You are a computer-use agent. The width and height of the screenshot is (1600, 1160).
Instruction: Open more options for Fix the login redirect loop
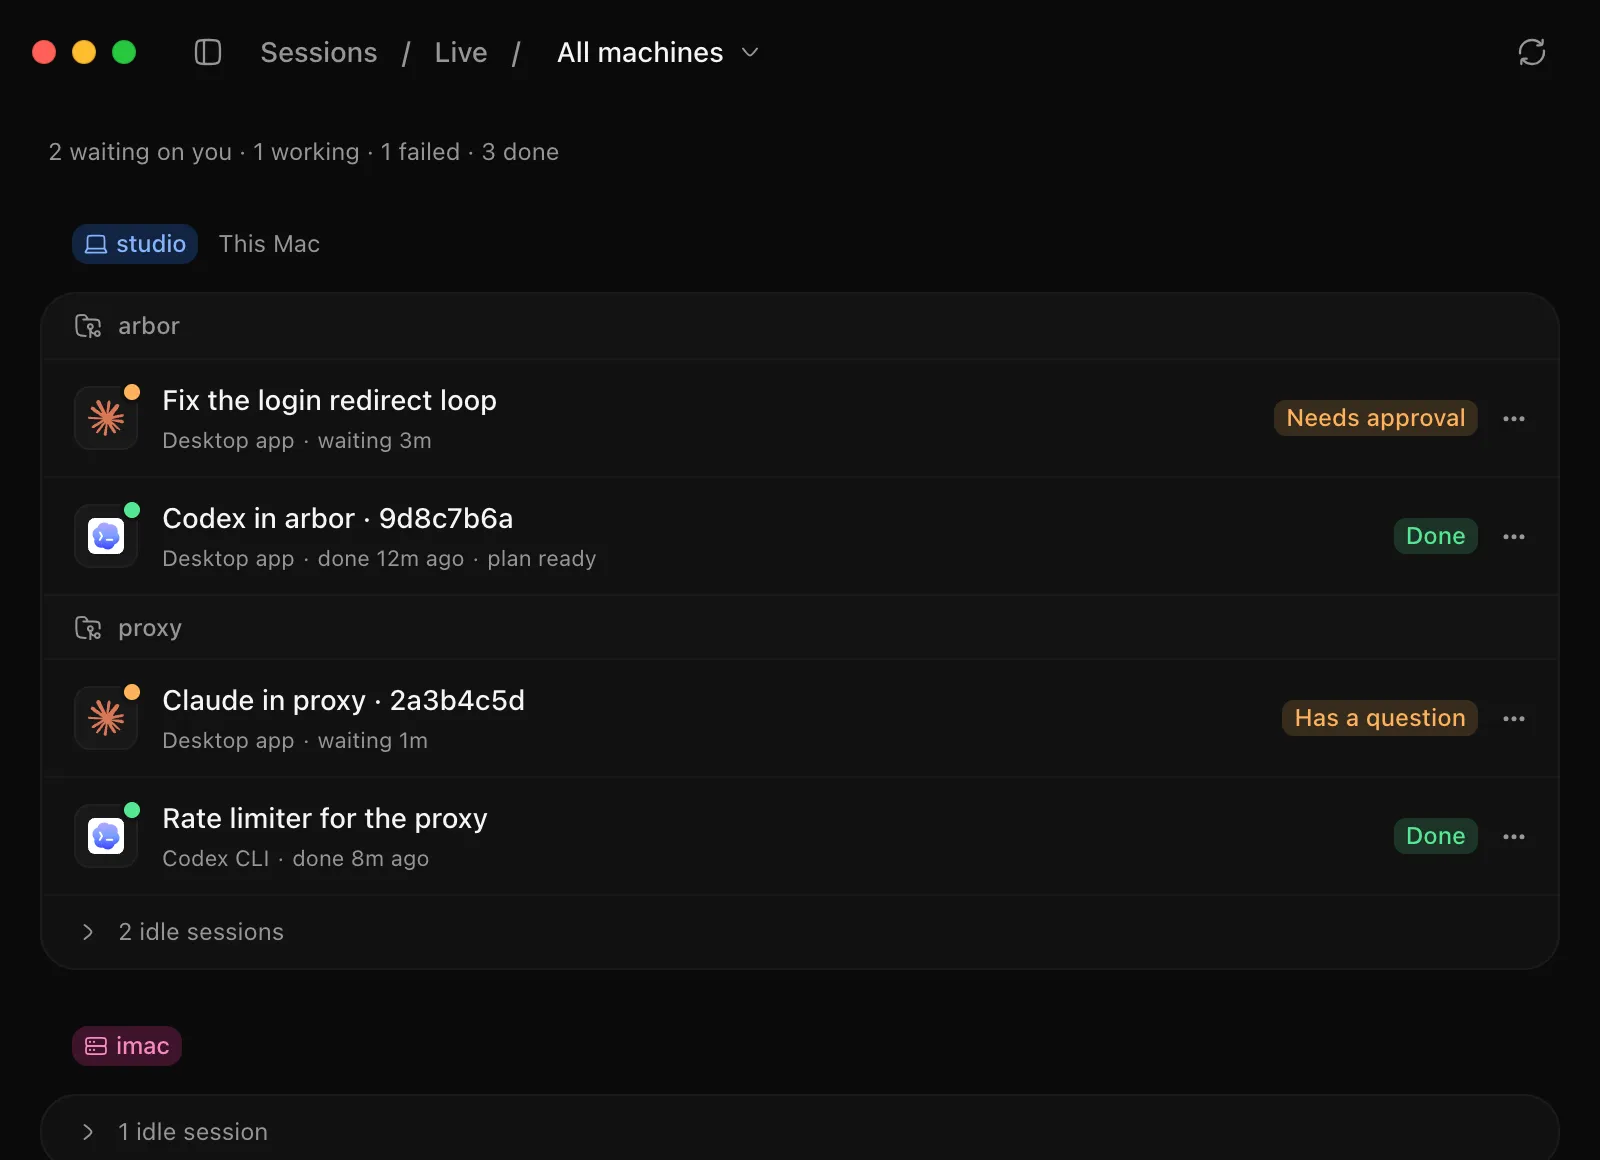pyautogui.click(x=1514, y=418)
